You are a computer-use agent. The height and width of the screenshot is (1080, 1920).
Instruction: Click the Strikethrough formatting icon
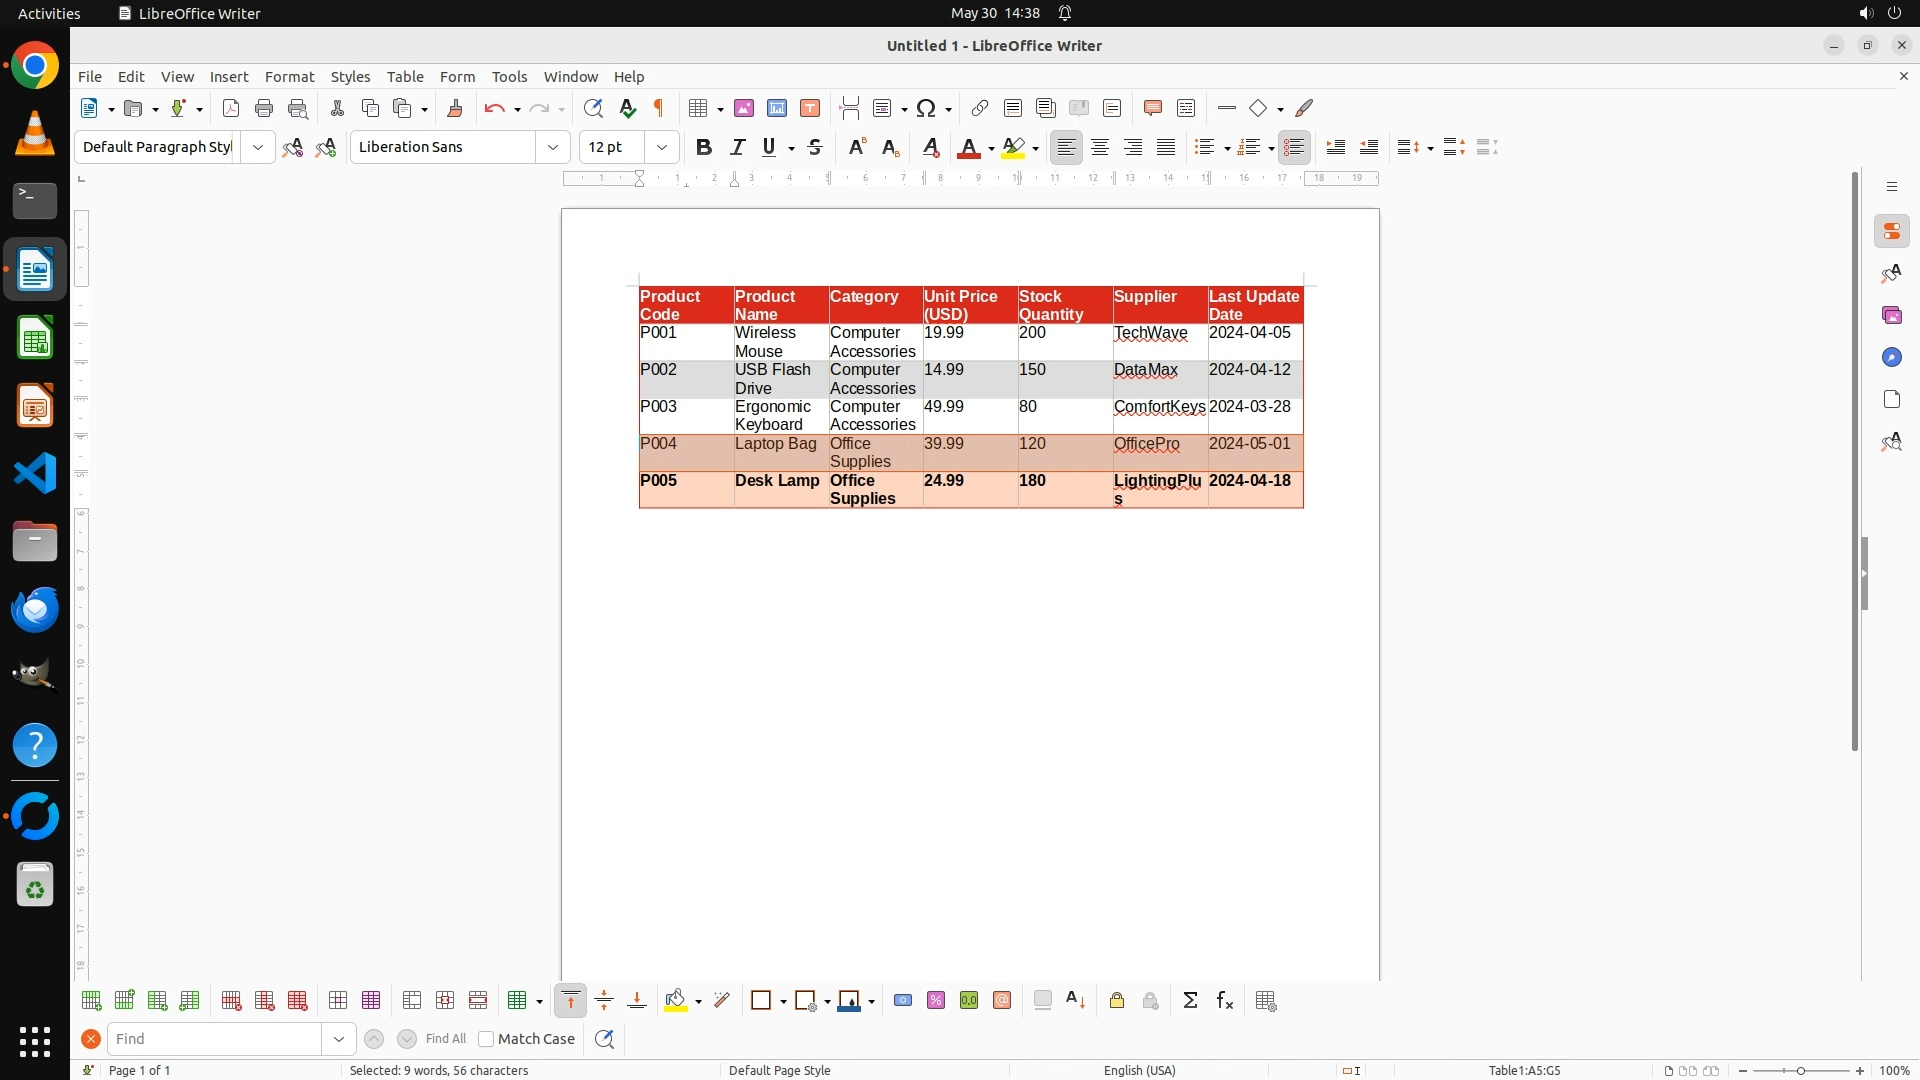click(815, 147)
